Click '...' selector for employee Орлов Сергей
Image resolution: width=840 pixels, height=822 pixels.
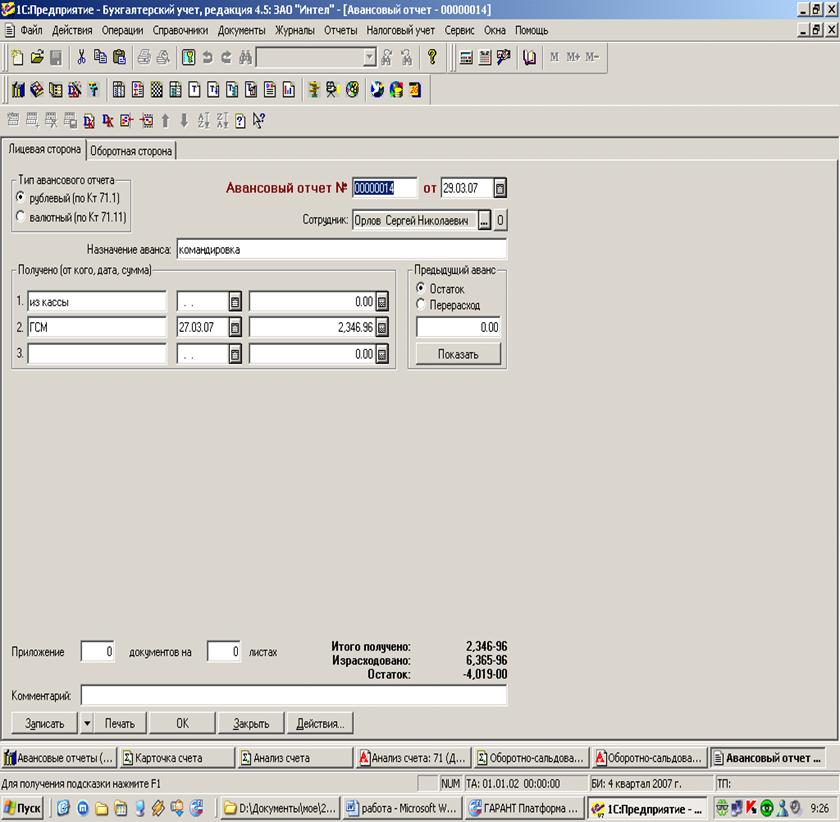484,220
